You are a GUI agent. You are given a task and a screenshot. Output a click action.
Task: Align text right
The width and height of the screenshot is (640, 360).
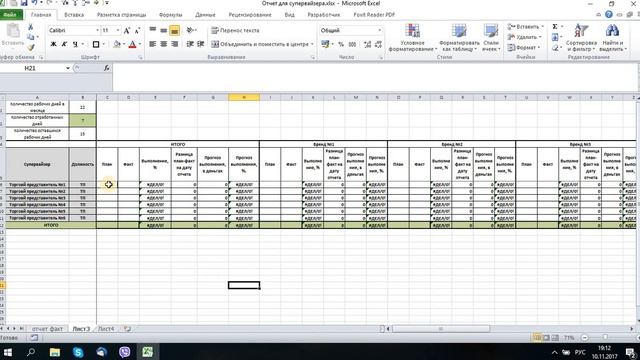pyautogui.click(x=174, y=44)
